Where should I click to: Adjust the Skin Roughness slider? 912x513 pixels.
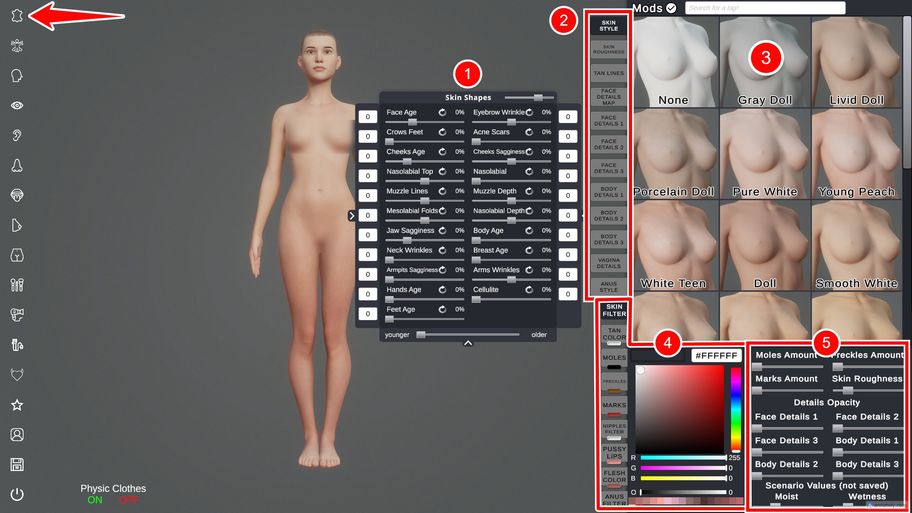tap(867, 391)
